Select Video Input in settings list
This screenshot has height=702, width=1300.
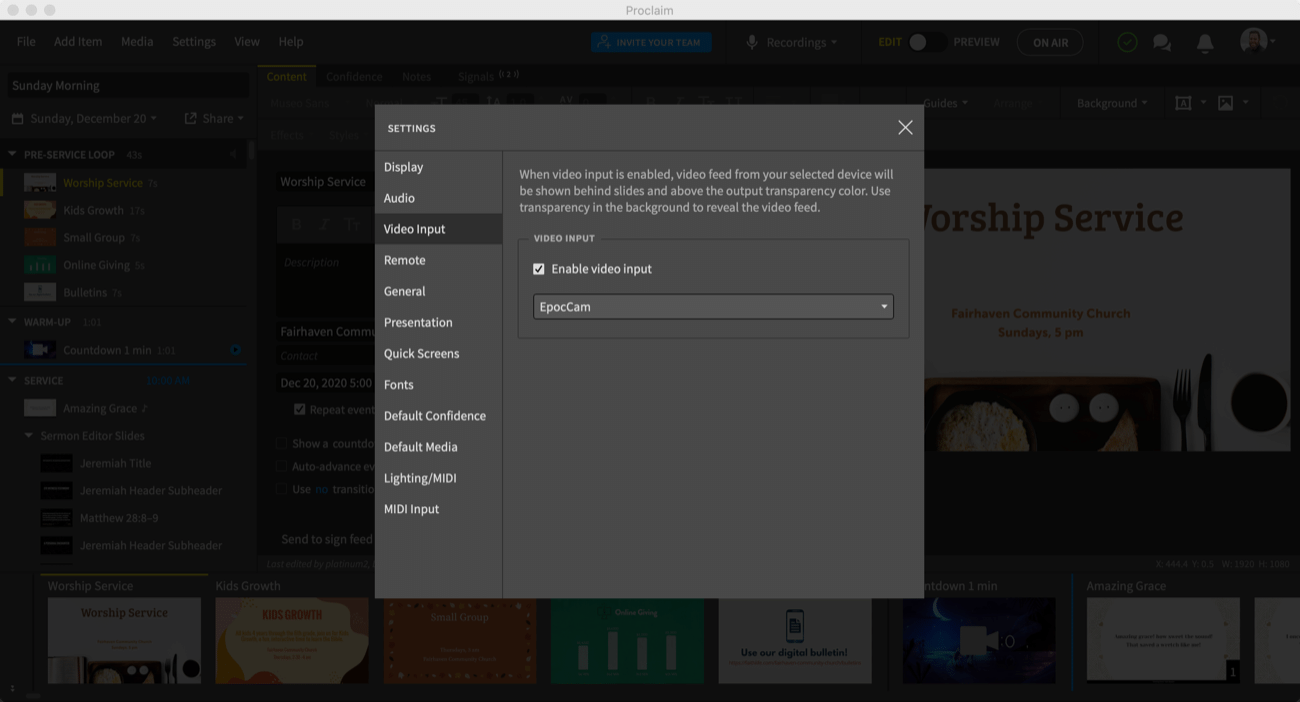[x=438, y=229]
